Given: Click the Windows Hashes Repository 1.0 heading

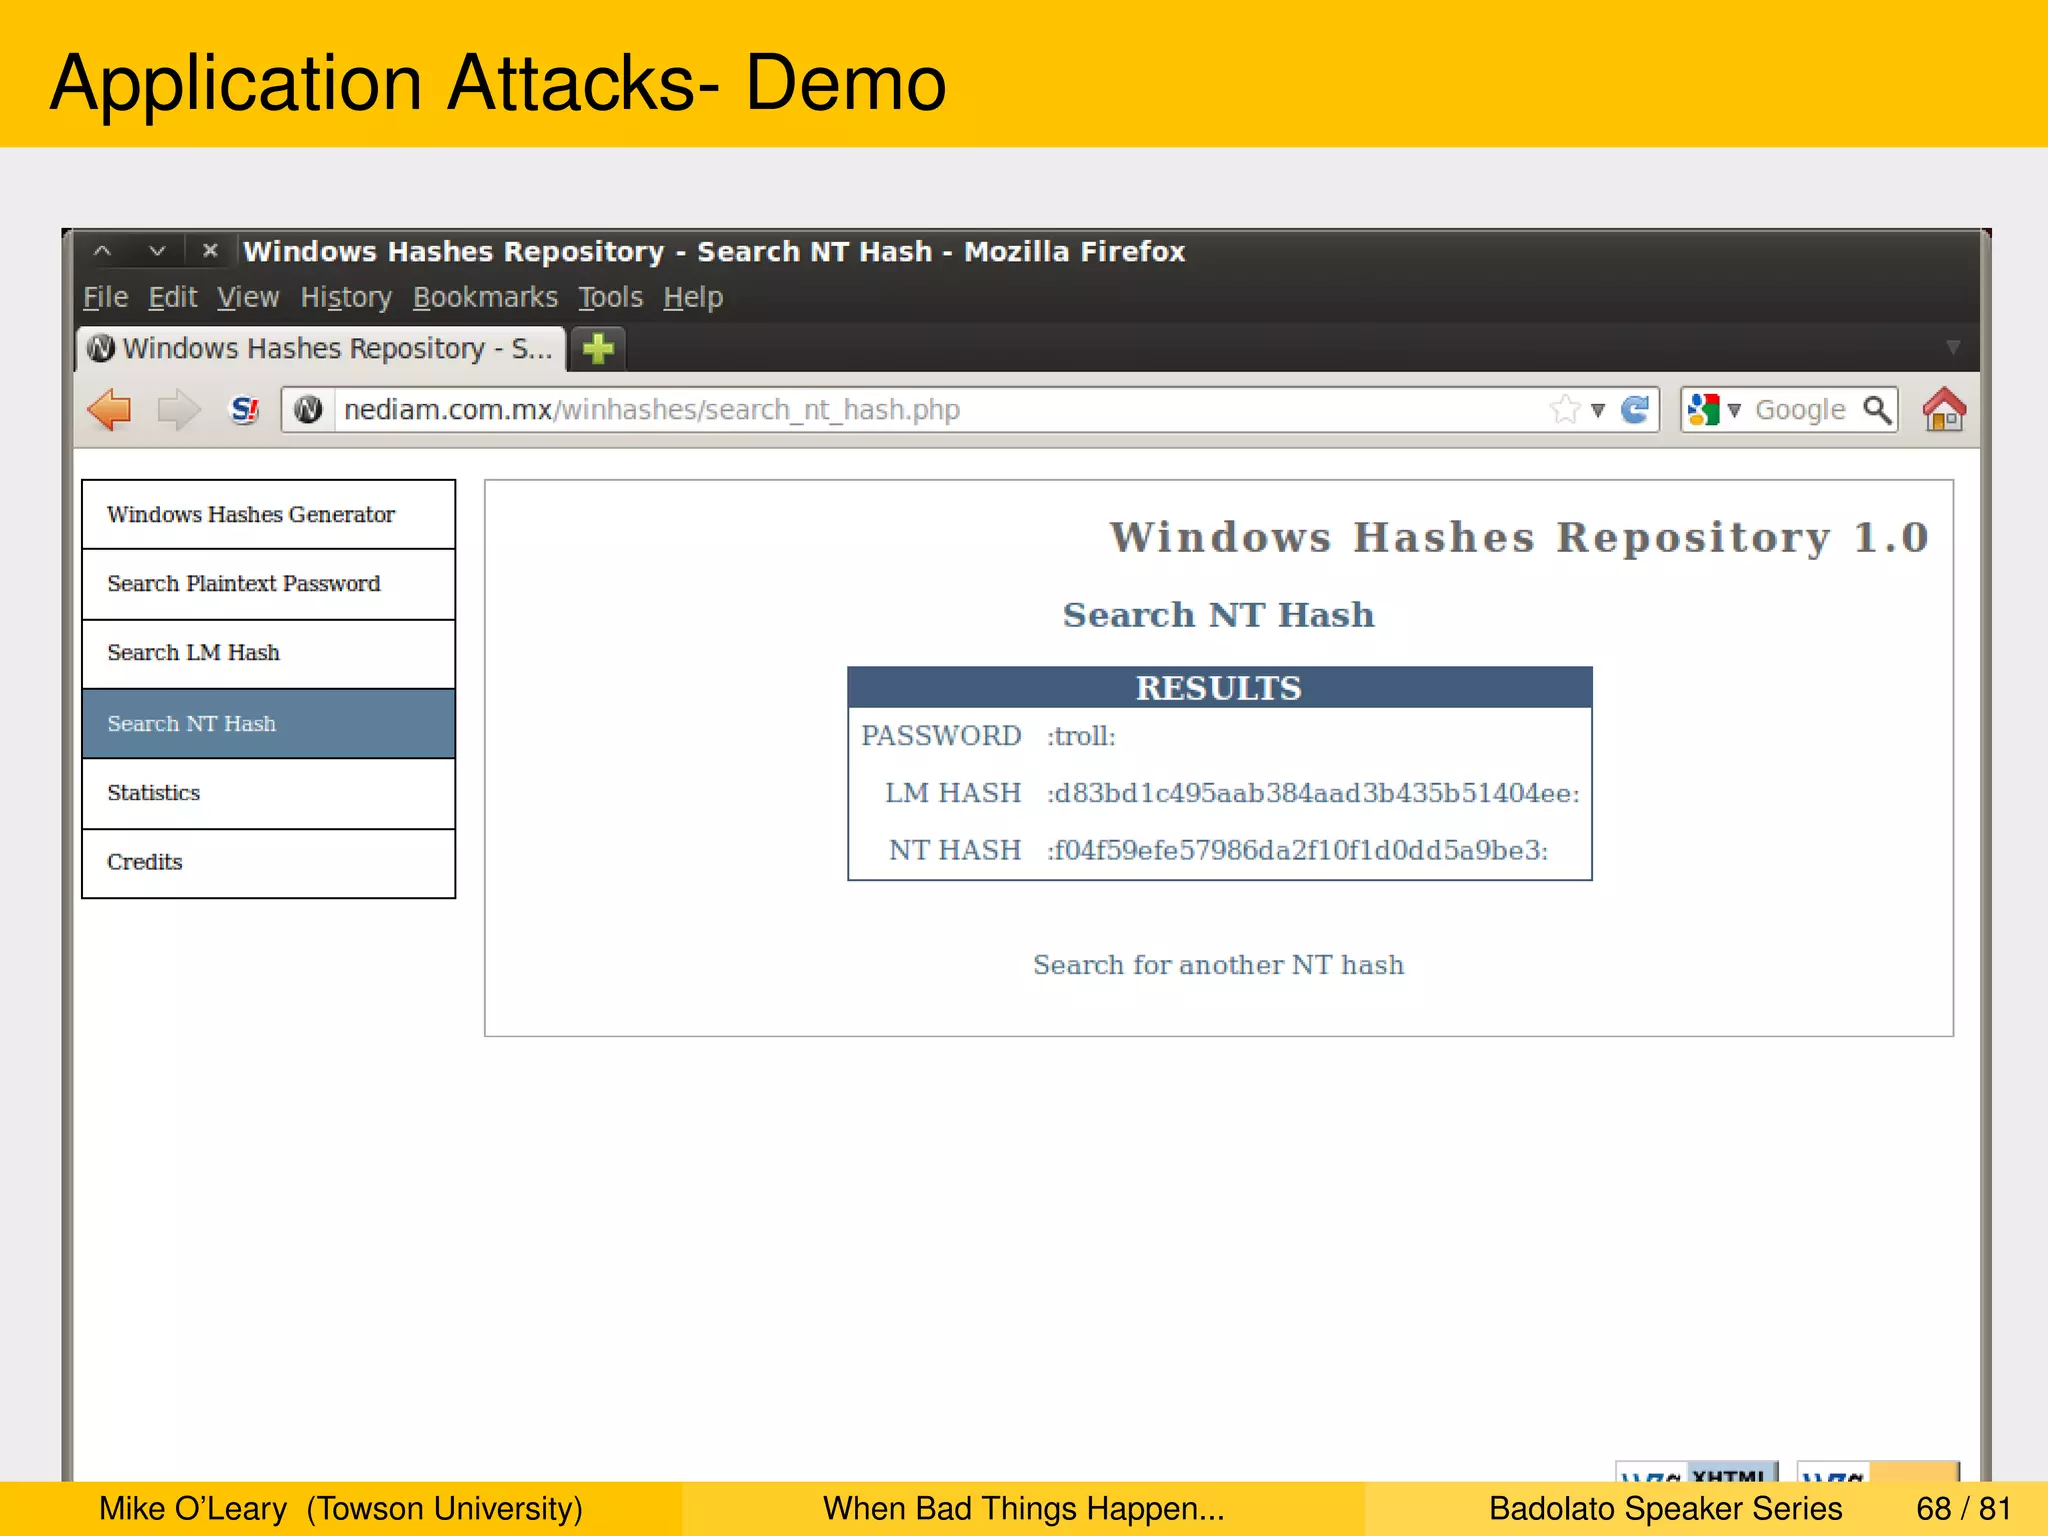Looking at the screenshot, I should point(1519,537).
